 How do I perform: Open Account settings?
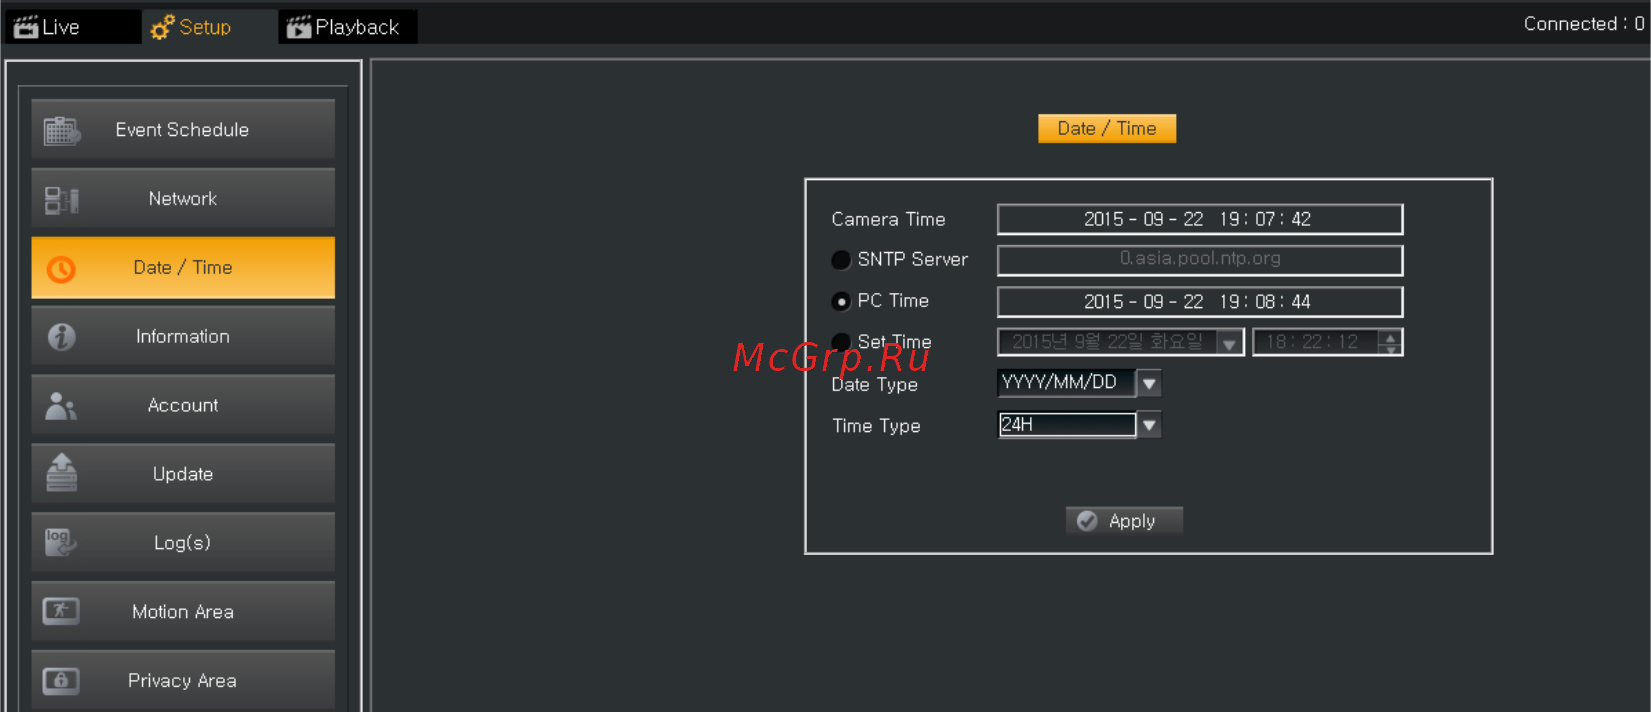pos(183,405)
